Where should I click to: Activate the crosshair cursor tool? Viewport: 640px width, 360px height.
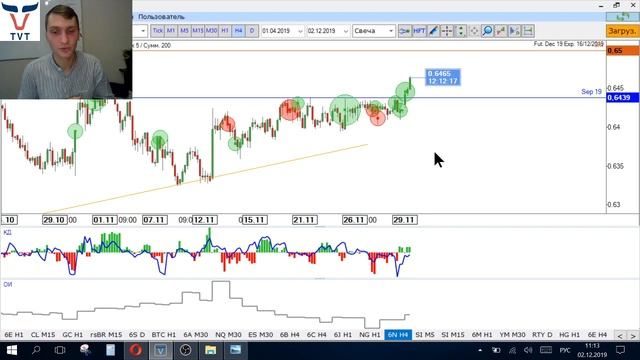(447, 31)
